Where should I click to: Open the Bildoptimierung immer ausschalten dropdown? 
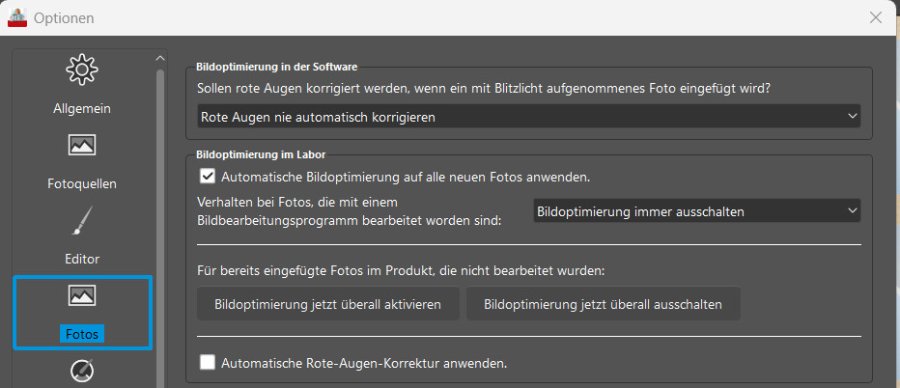[697, 211]
